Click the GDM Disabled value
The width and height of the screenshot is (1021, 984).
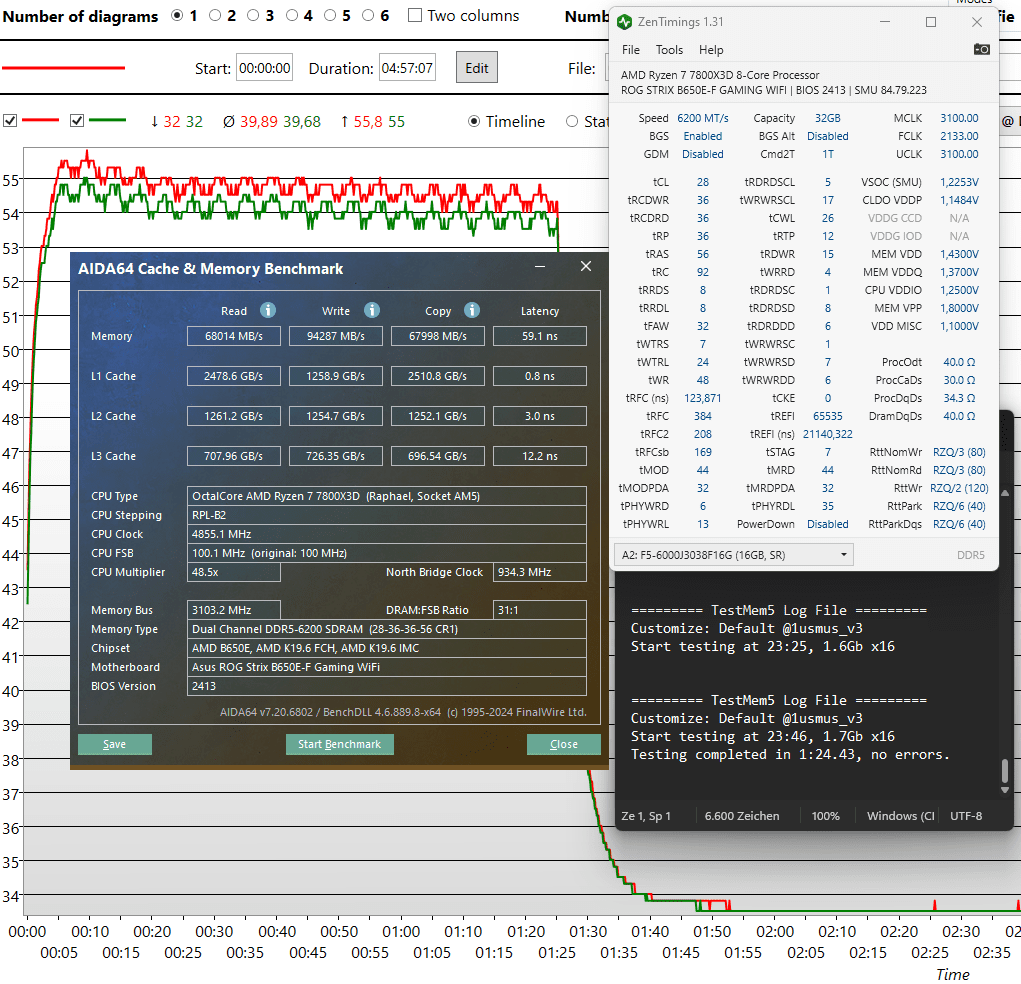(703, 154)
